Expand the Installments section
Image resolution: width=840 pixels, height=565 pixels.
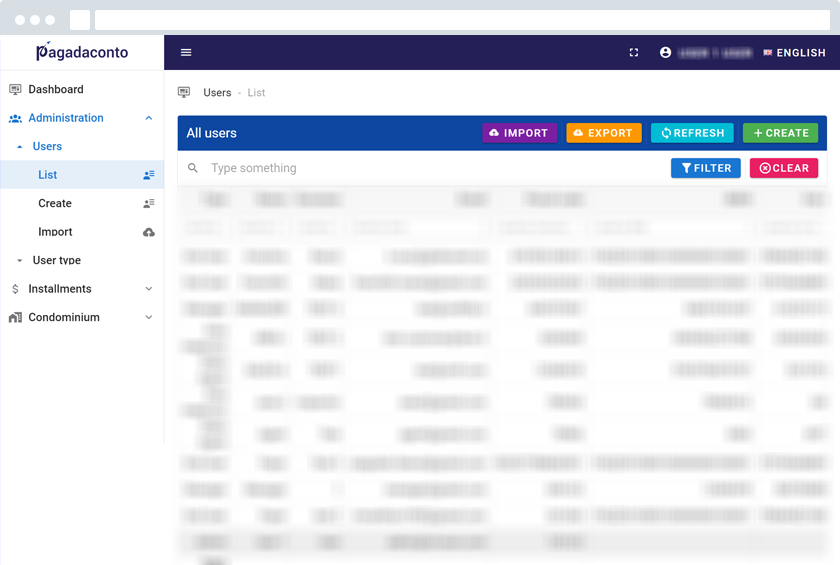pyautogui.click(x=149, y=289)
